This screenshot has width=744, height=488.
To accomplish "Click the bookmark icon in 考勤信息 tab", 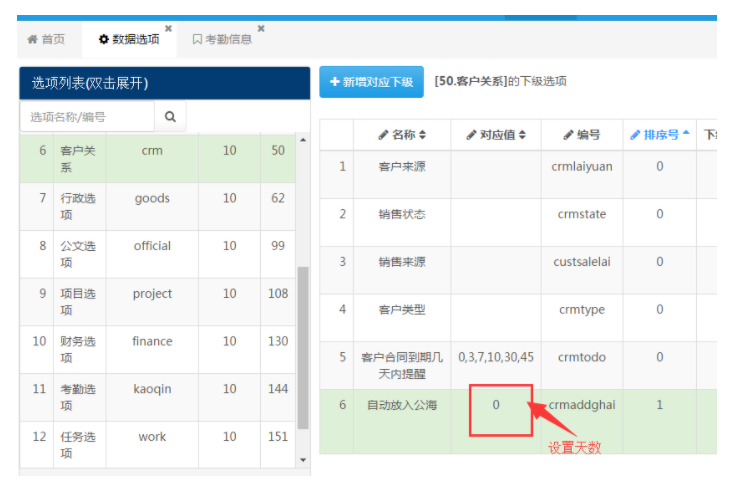I will (x=197, y=39).
